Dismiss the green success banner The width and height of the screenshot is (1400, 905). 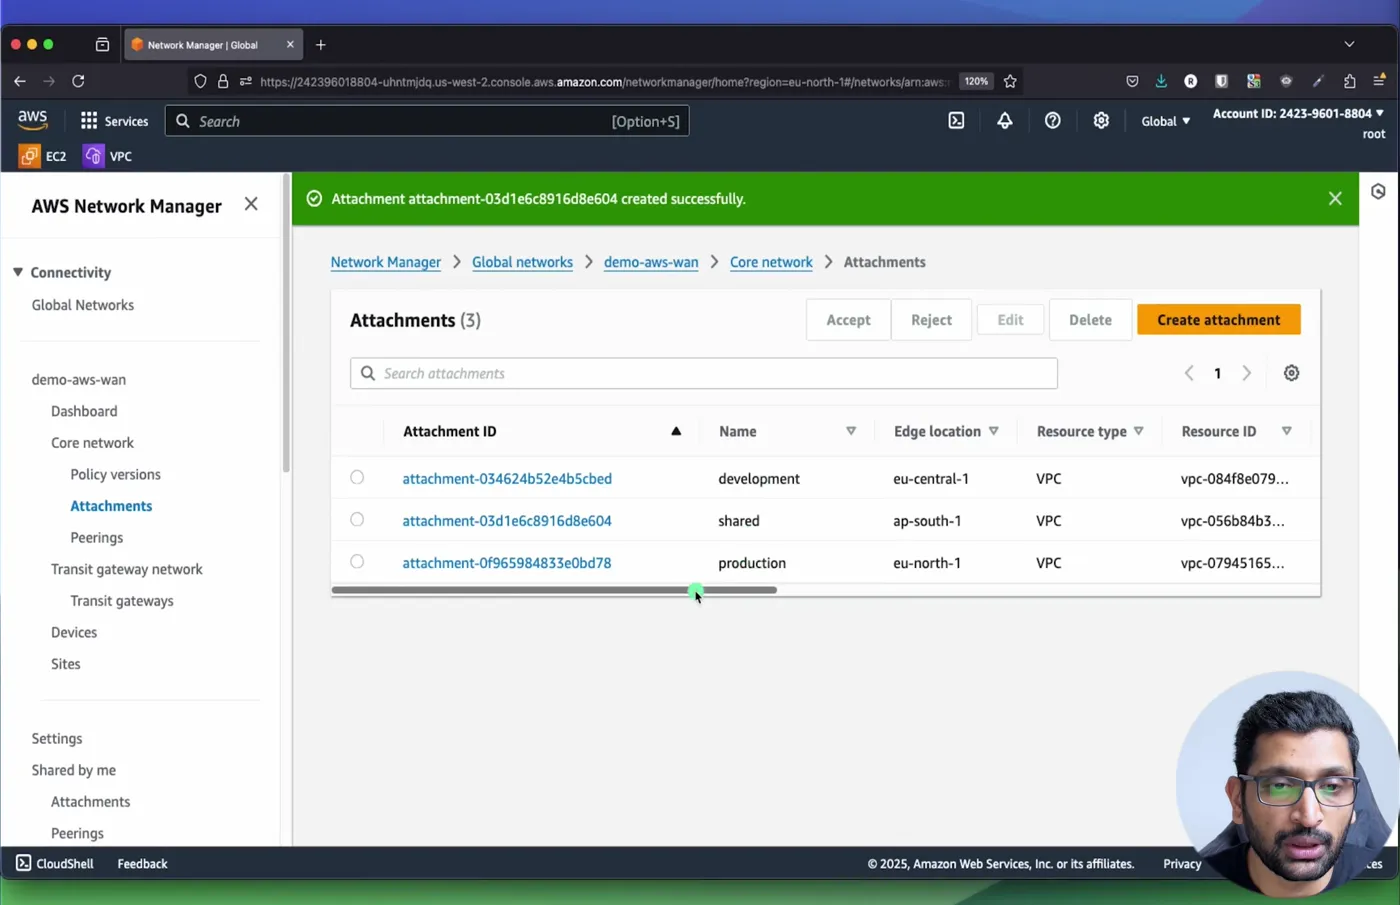pos(1335,198)
